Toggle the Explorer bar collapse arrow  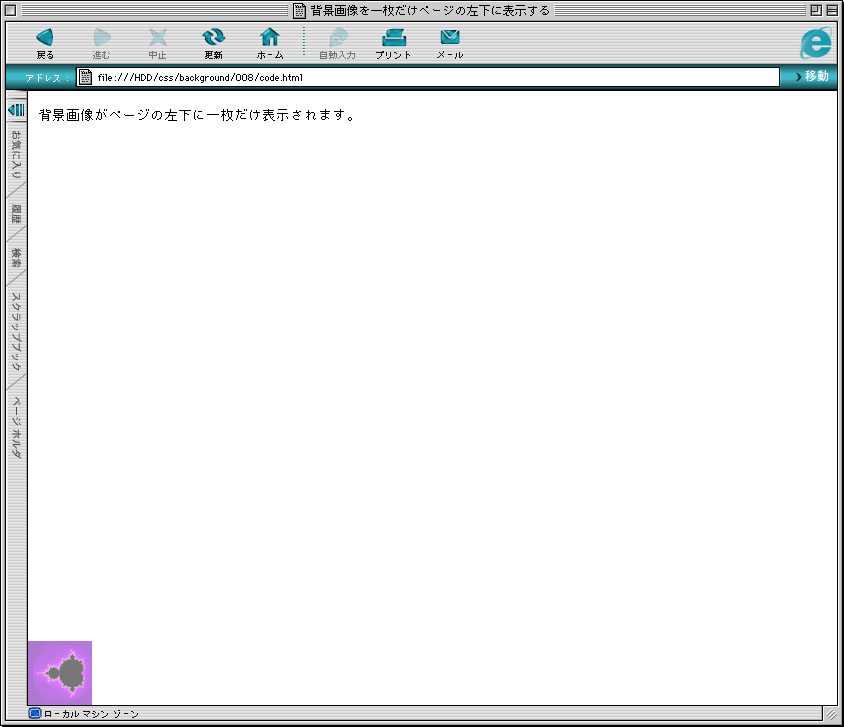click(16, 109)
